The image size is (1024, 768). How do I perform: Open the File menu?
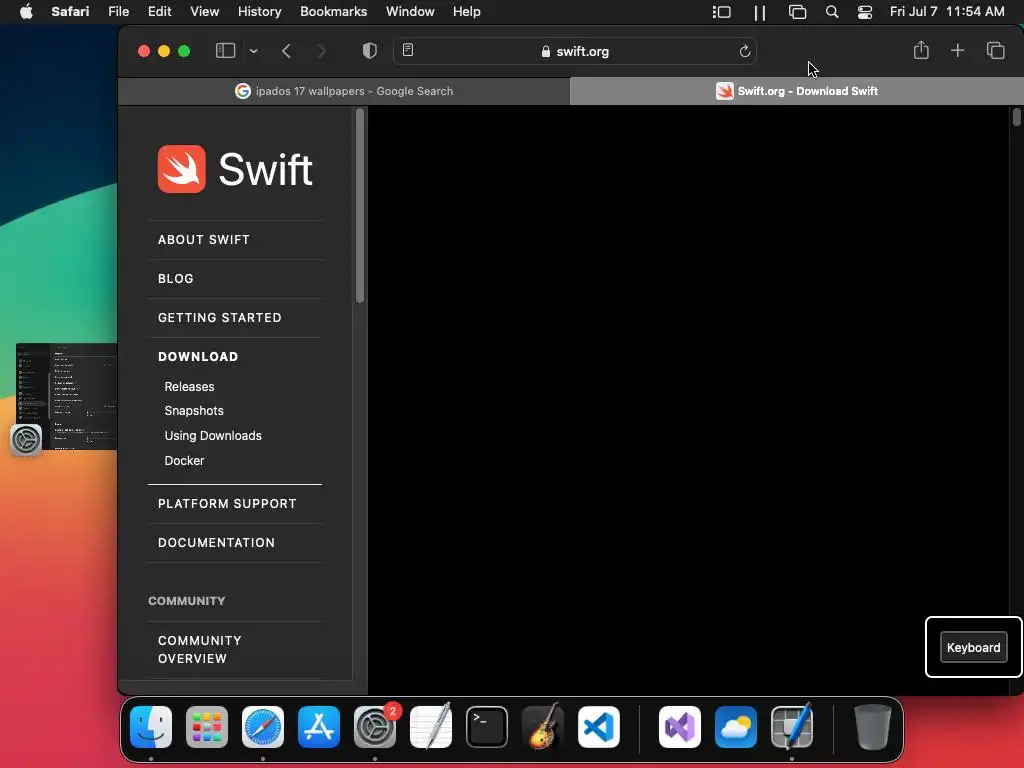pyautogui.click(x=118, y=12)
